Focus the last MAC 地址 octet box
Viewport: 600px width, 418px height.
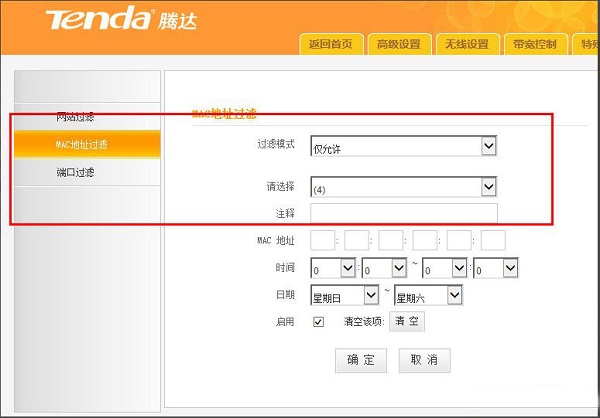(x=493, y=240)
